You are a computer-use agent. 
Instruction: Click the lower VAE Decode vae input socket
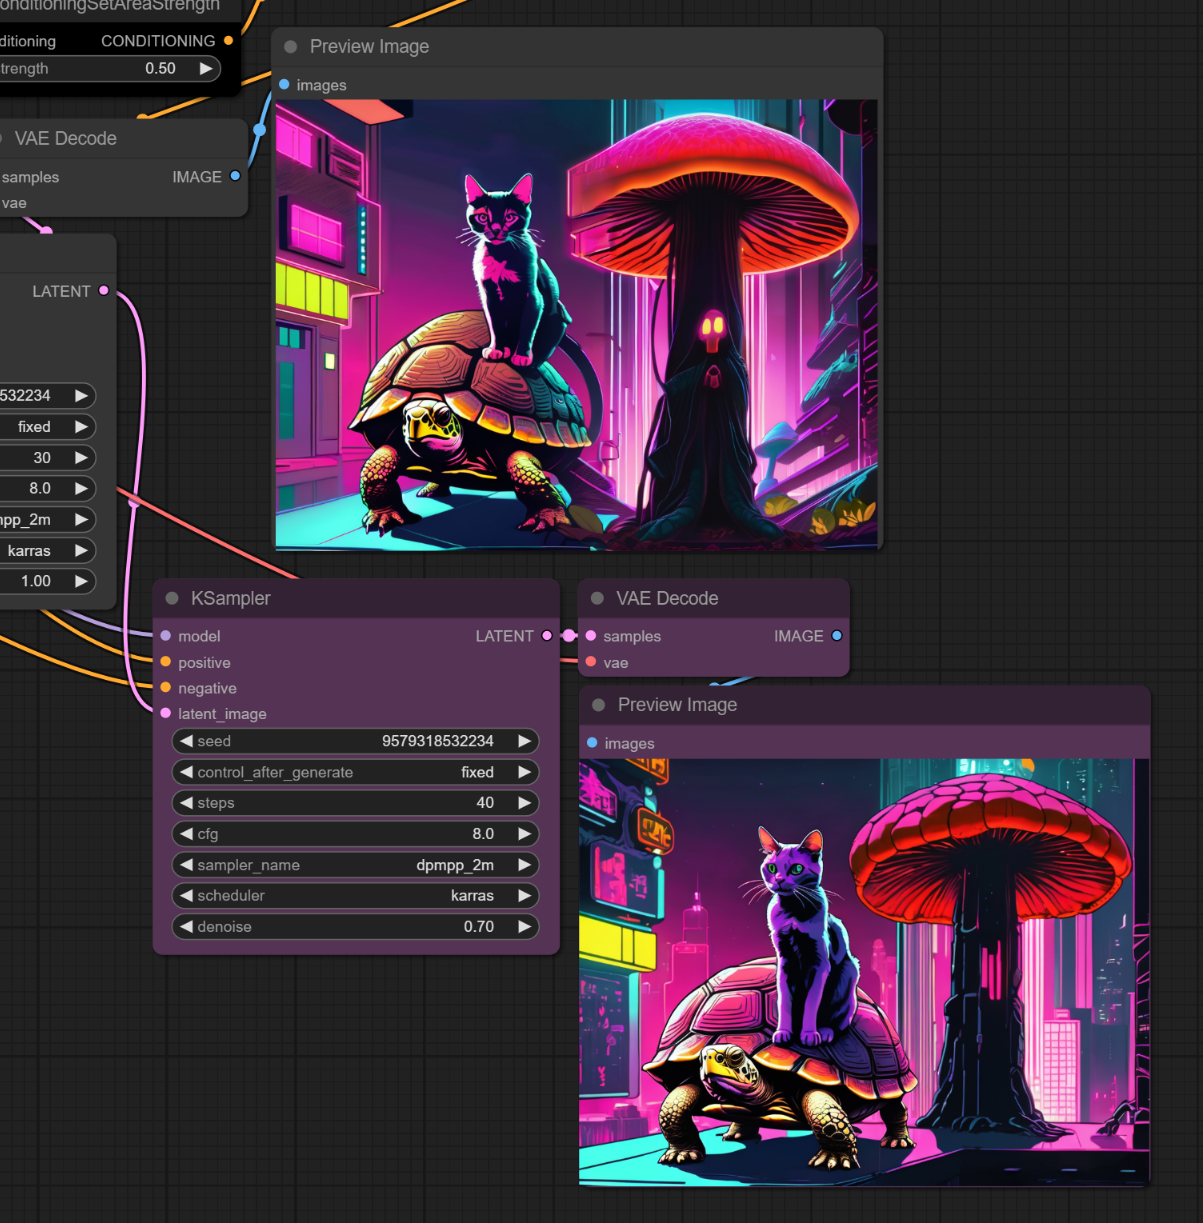[592, 662]
